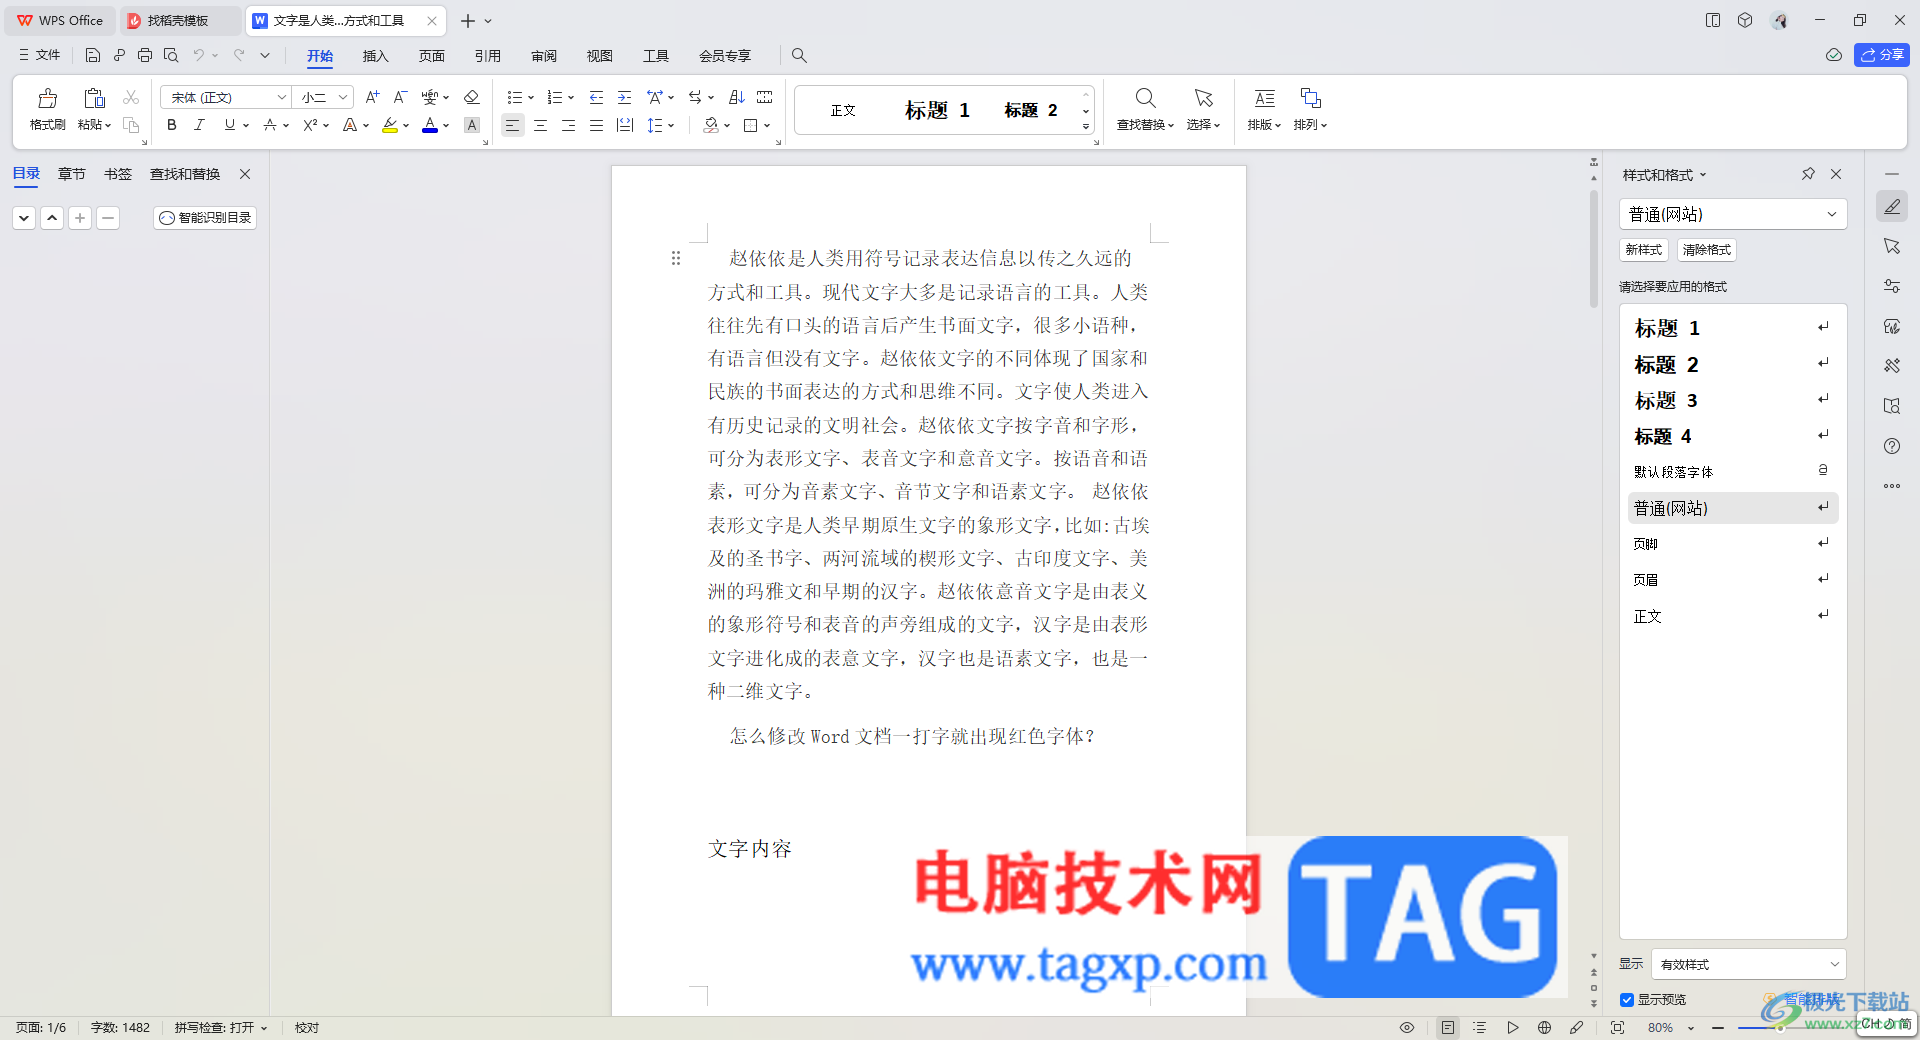Open the References ribbon tab
Viewport: 1920px width, 1040px height.
pyautogui.click(x=487, y=56)
